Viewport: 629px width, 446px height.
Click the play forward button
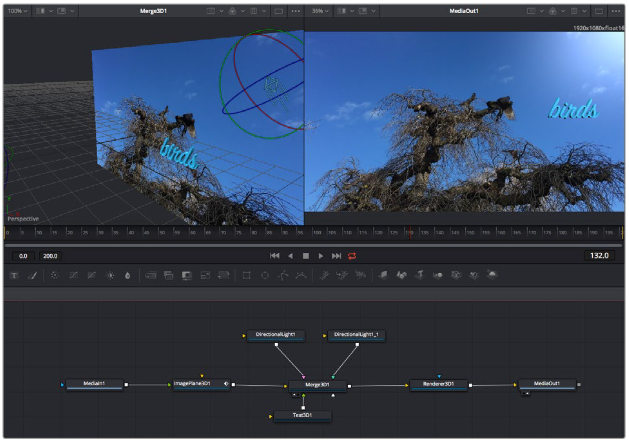321,256
